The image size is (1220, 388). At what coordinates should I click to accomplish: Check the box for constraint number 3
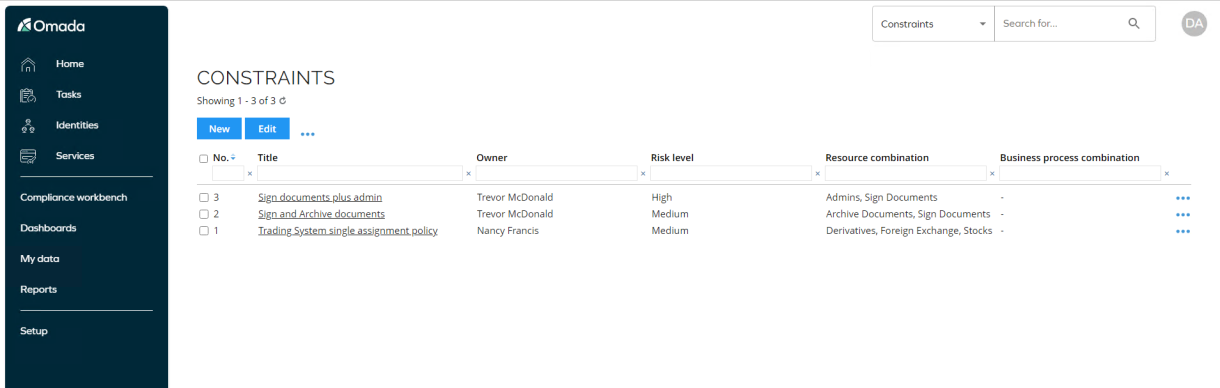click(x=204, y=198)
